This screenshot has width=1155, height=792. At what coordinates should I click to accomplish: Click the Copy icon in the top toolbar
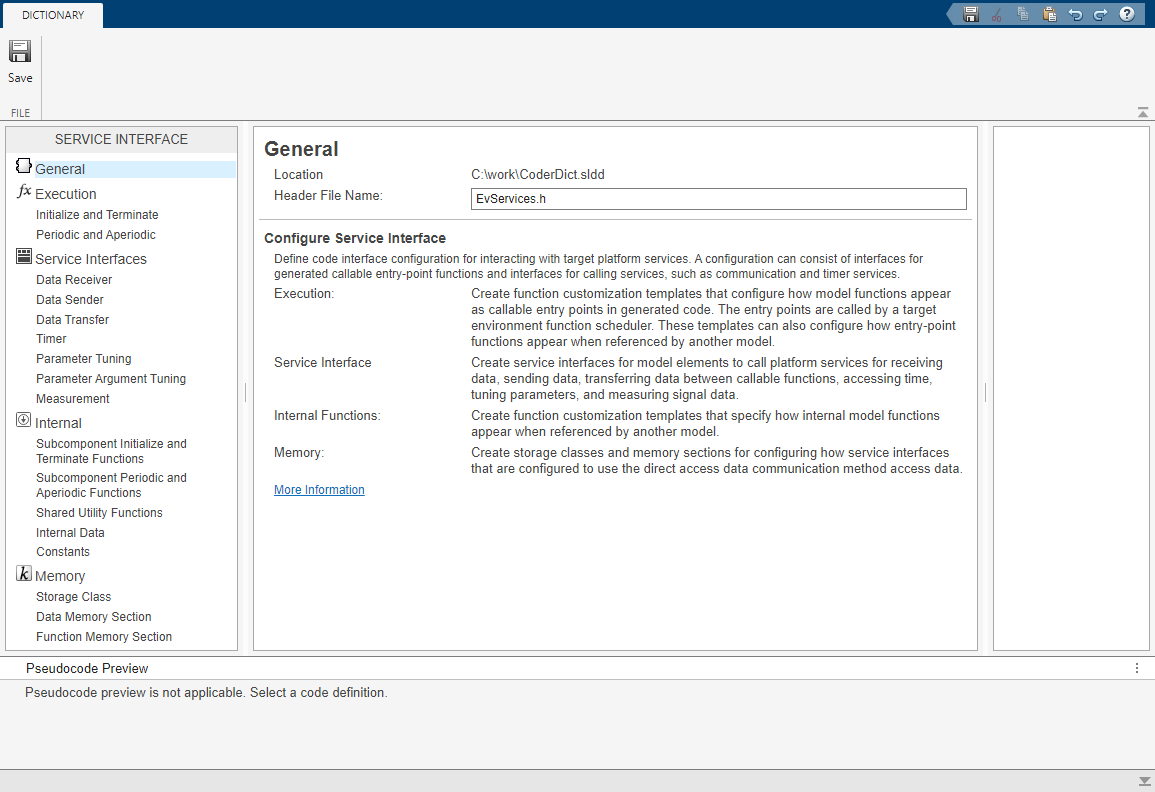1022,14
